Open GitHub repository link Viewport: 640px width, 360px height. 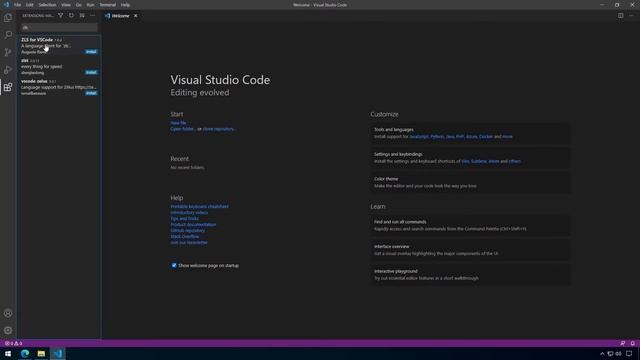click(x=188, y=231)
